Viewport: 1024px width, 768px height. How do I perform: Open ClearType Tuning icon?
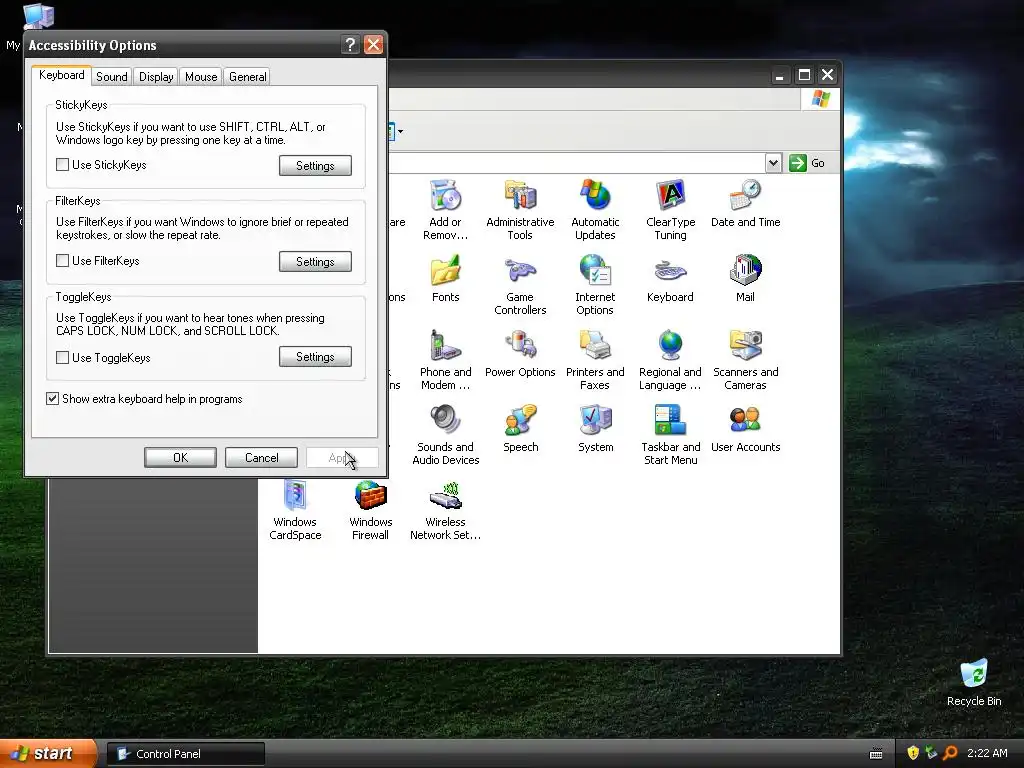coord(670,209)
